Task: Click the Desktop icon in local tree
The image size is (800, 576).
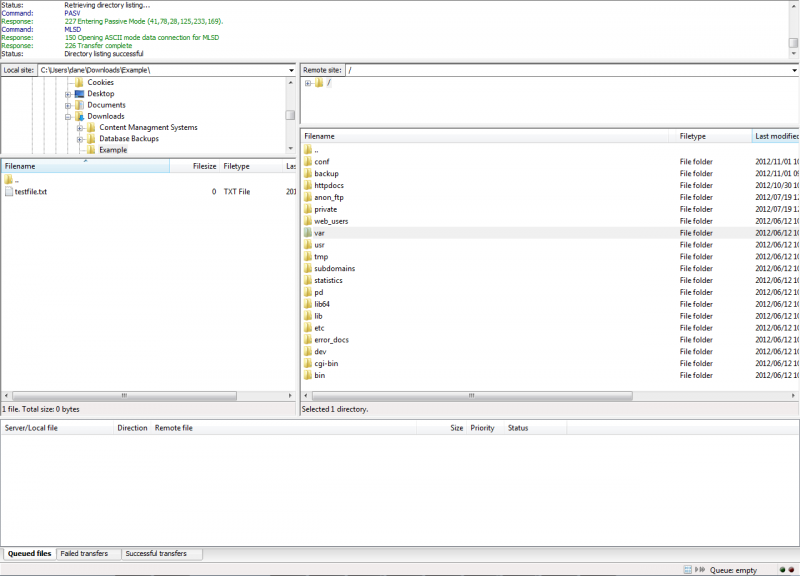Action: point(79,94)
